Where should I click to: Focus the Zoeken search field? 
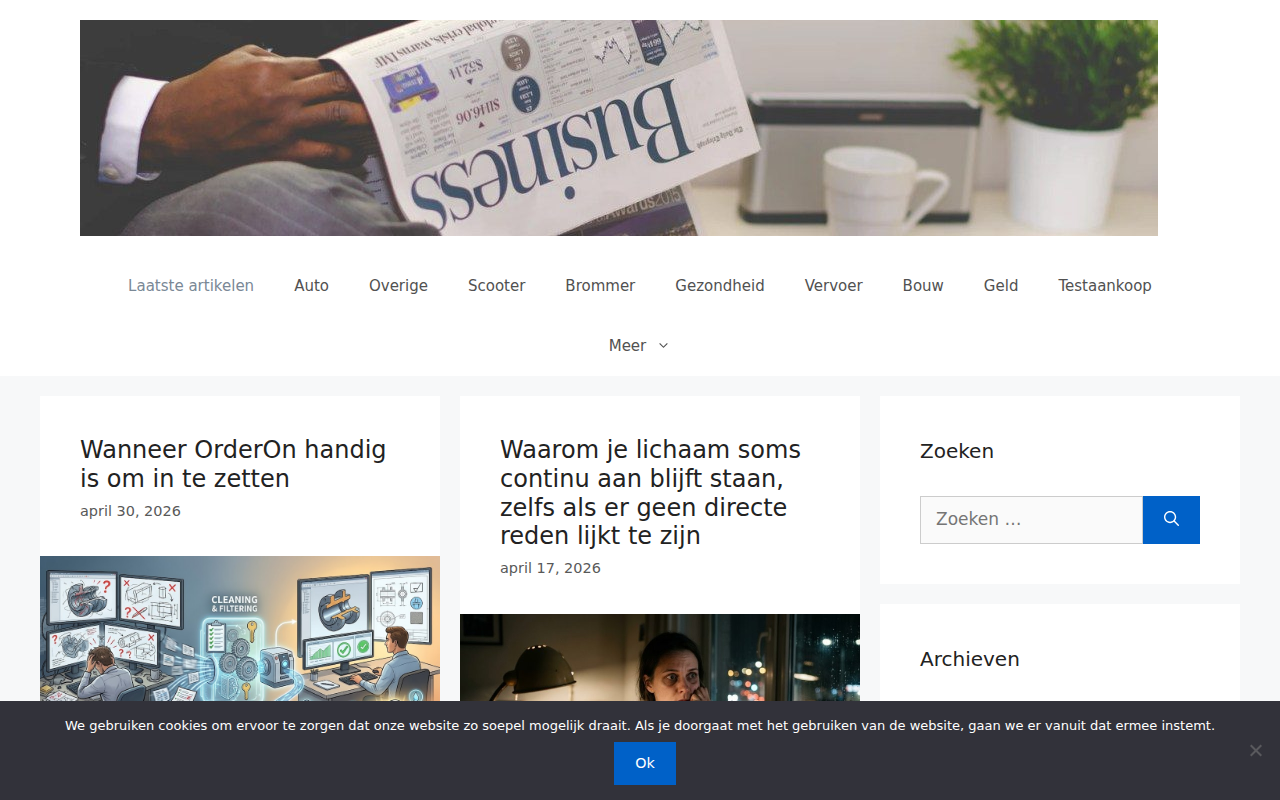point(1031,520)
